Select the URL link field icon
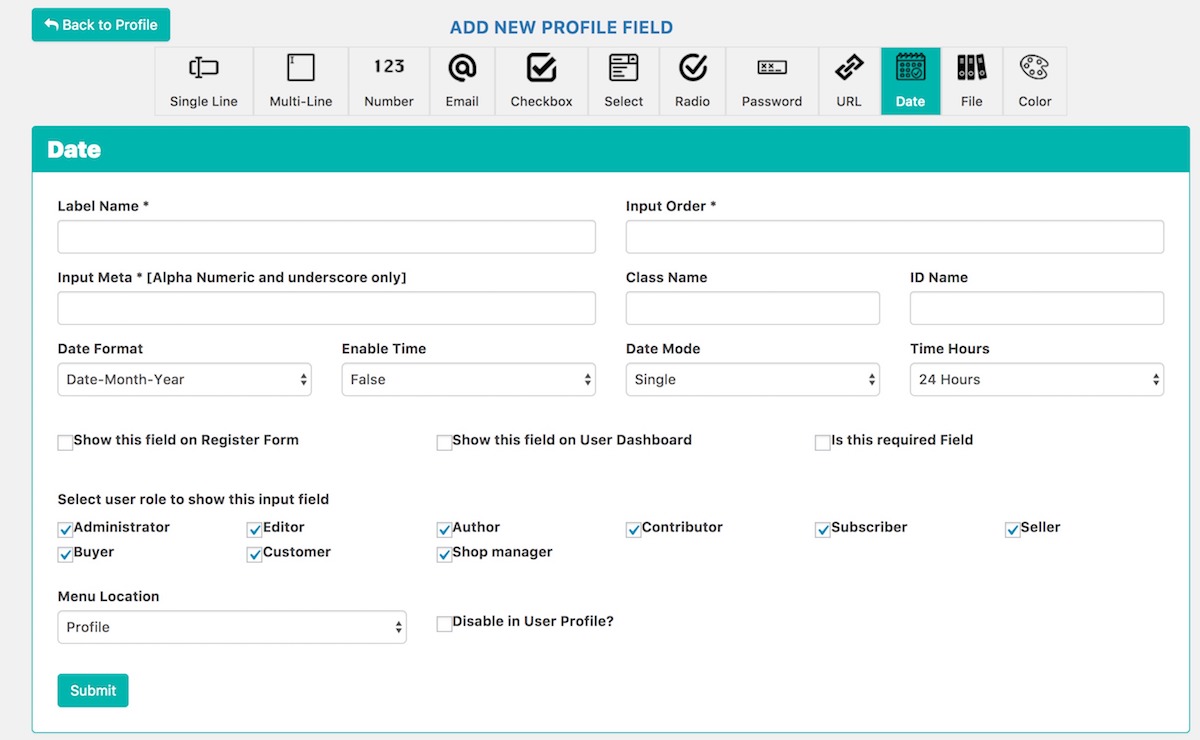The width and height of the screenshot is (1200, 740). click(849, 68)
